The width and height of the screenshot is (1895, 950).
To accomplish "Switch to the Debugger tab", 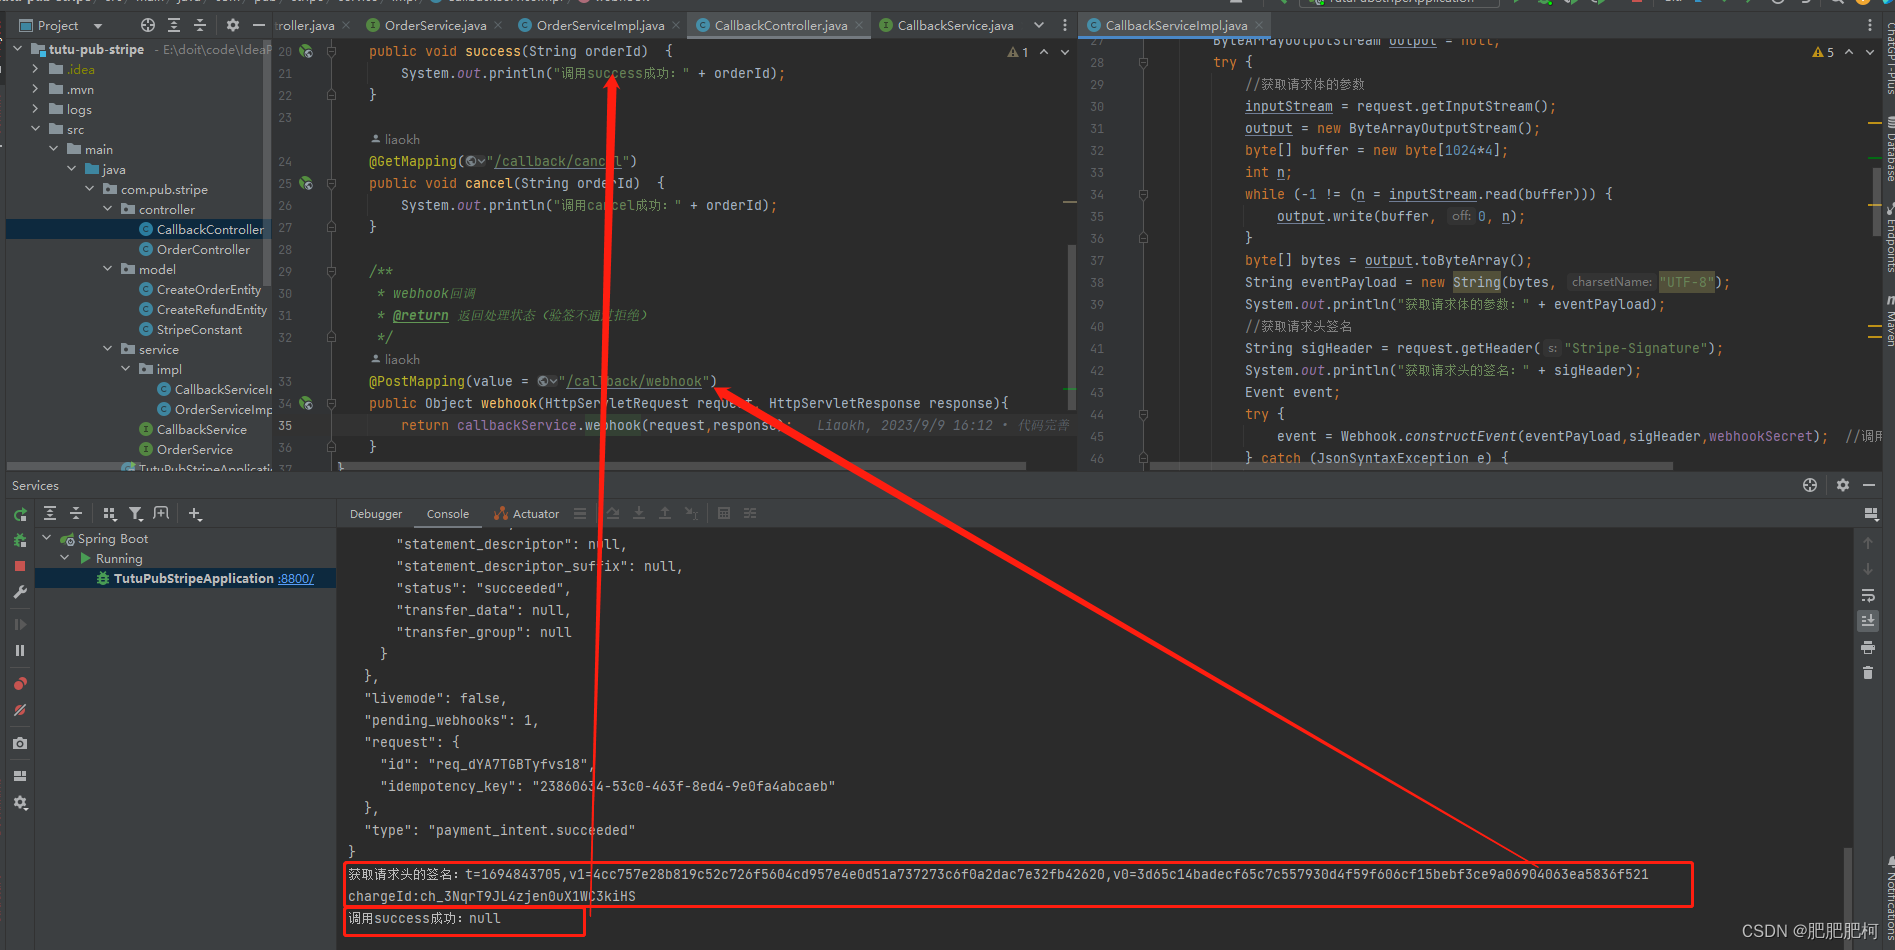I will [x=375, y=513].
